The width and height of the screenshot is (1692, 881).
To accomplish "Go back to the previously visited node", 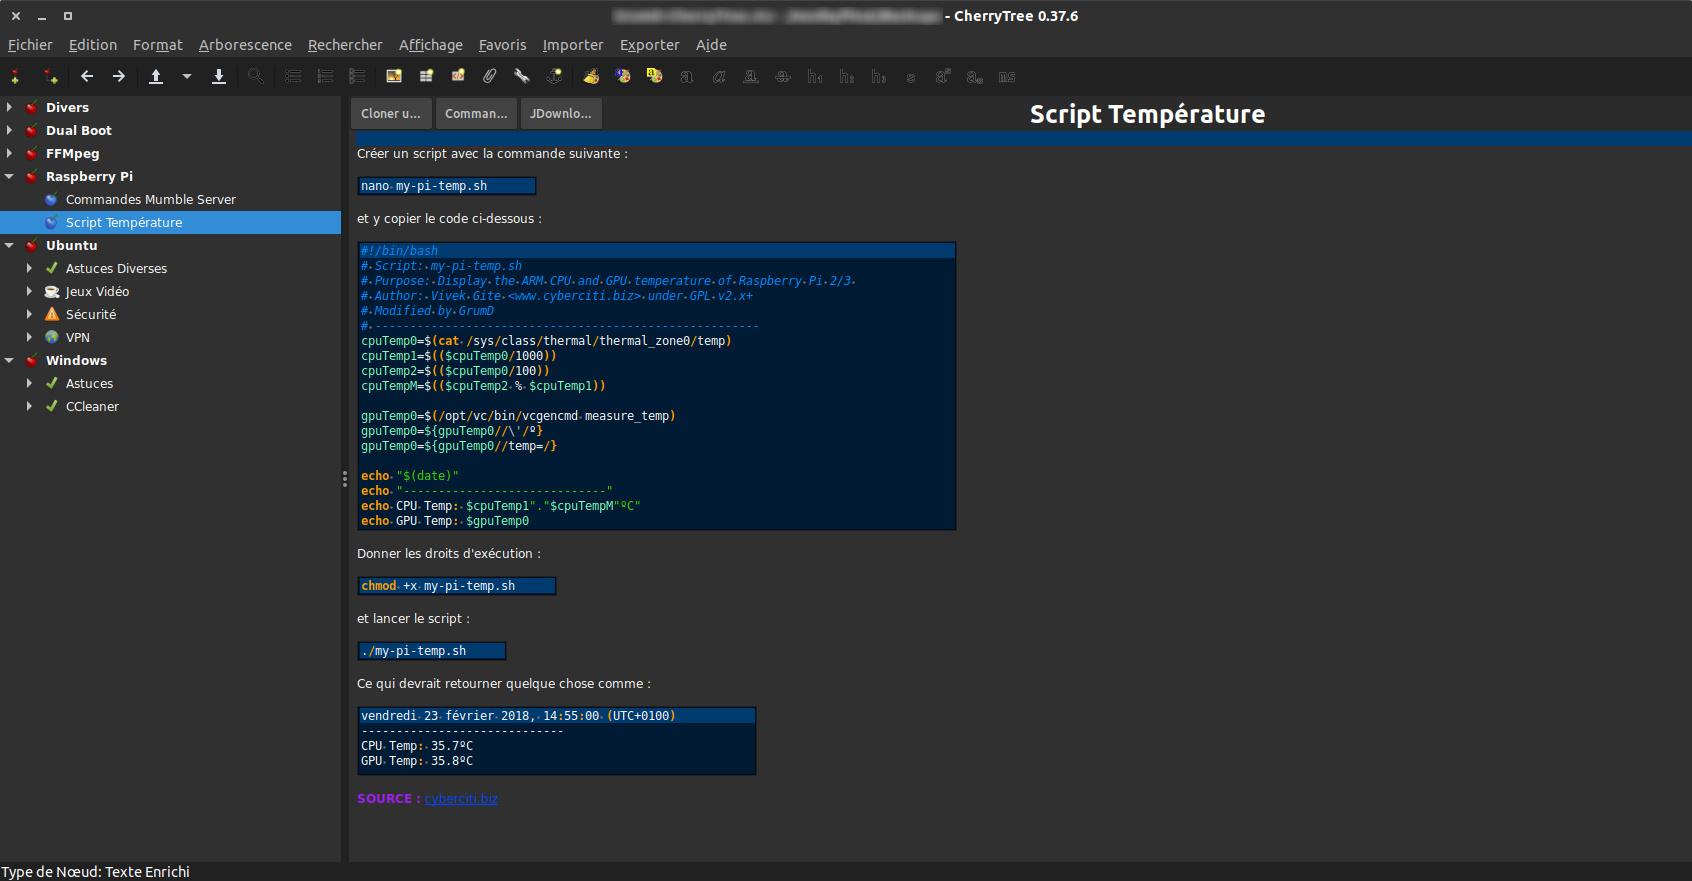I will (87, 77).
